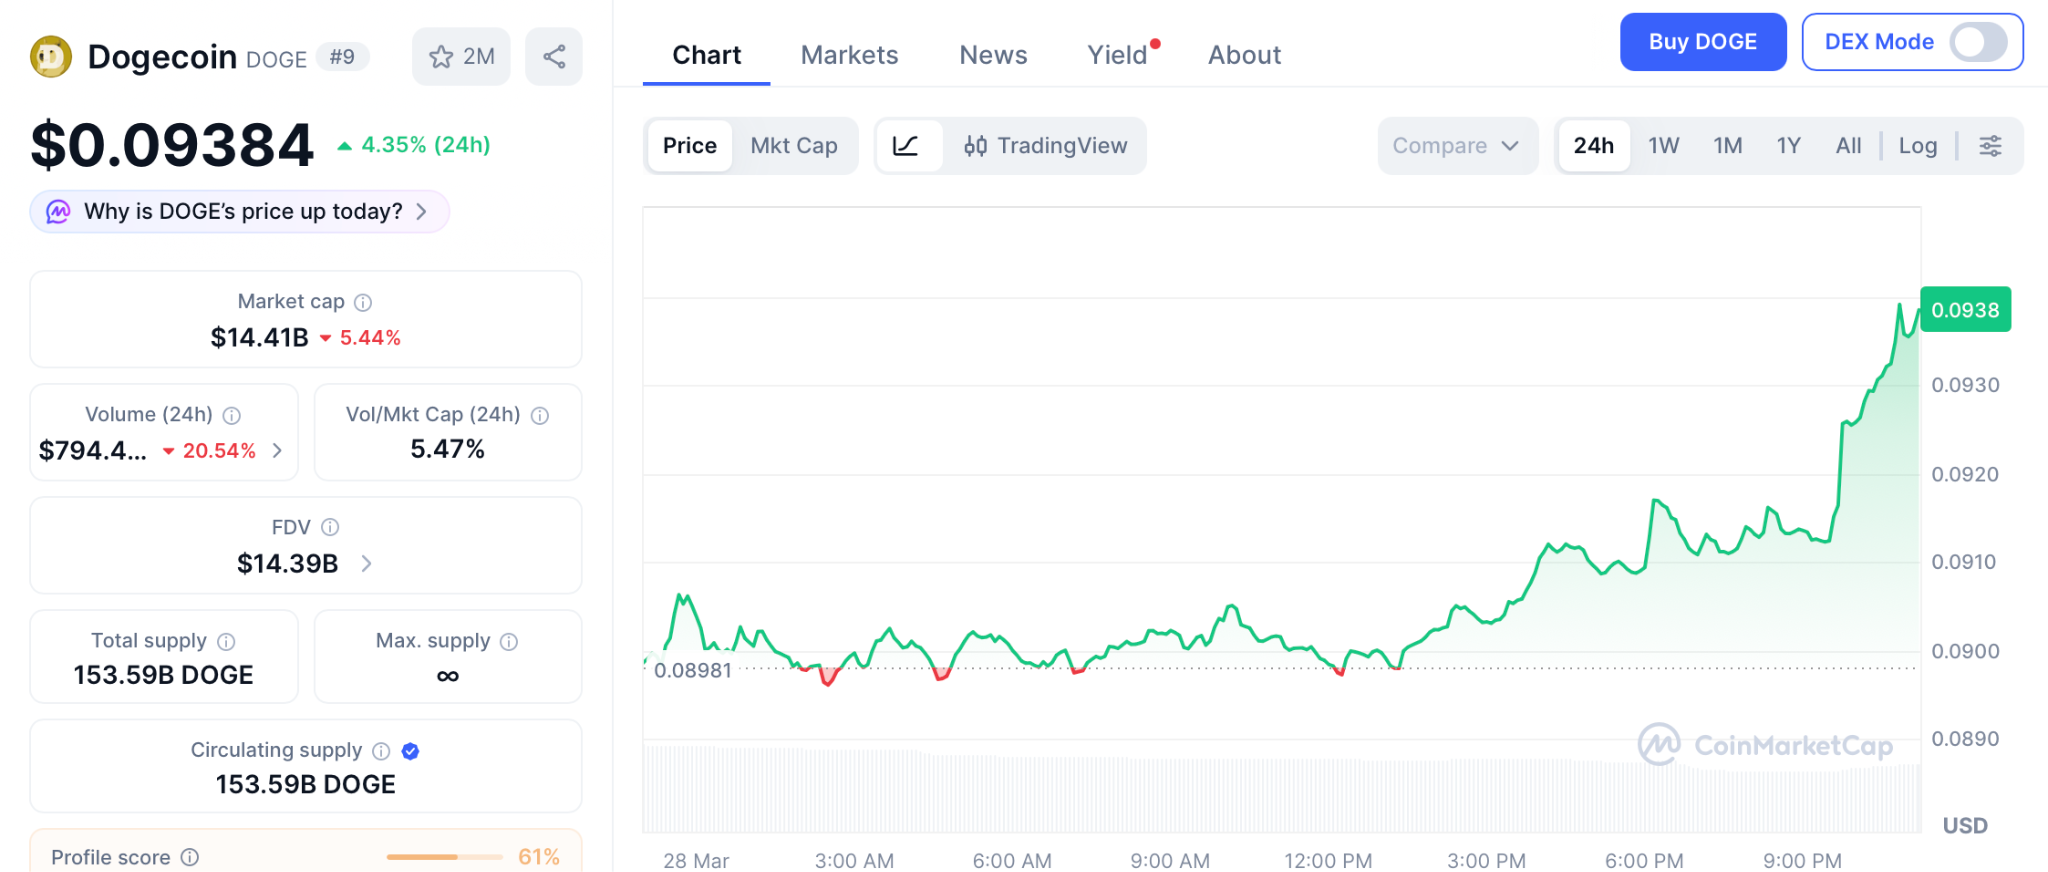Toggle the DEX Mode switch
This screenshot has width=2048, height=872.
pos(1977,42)
